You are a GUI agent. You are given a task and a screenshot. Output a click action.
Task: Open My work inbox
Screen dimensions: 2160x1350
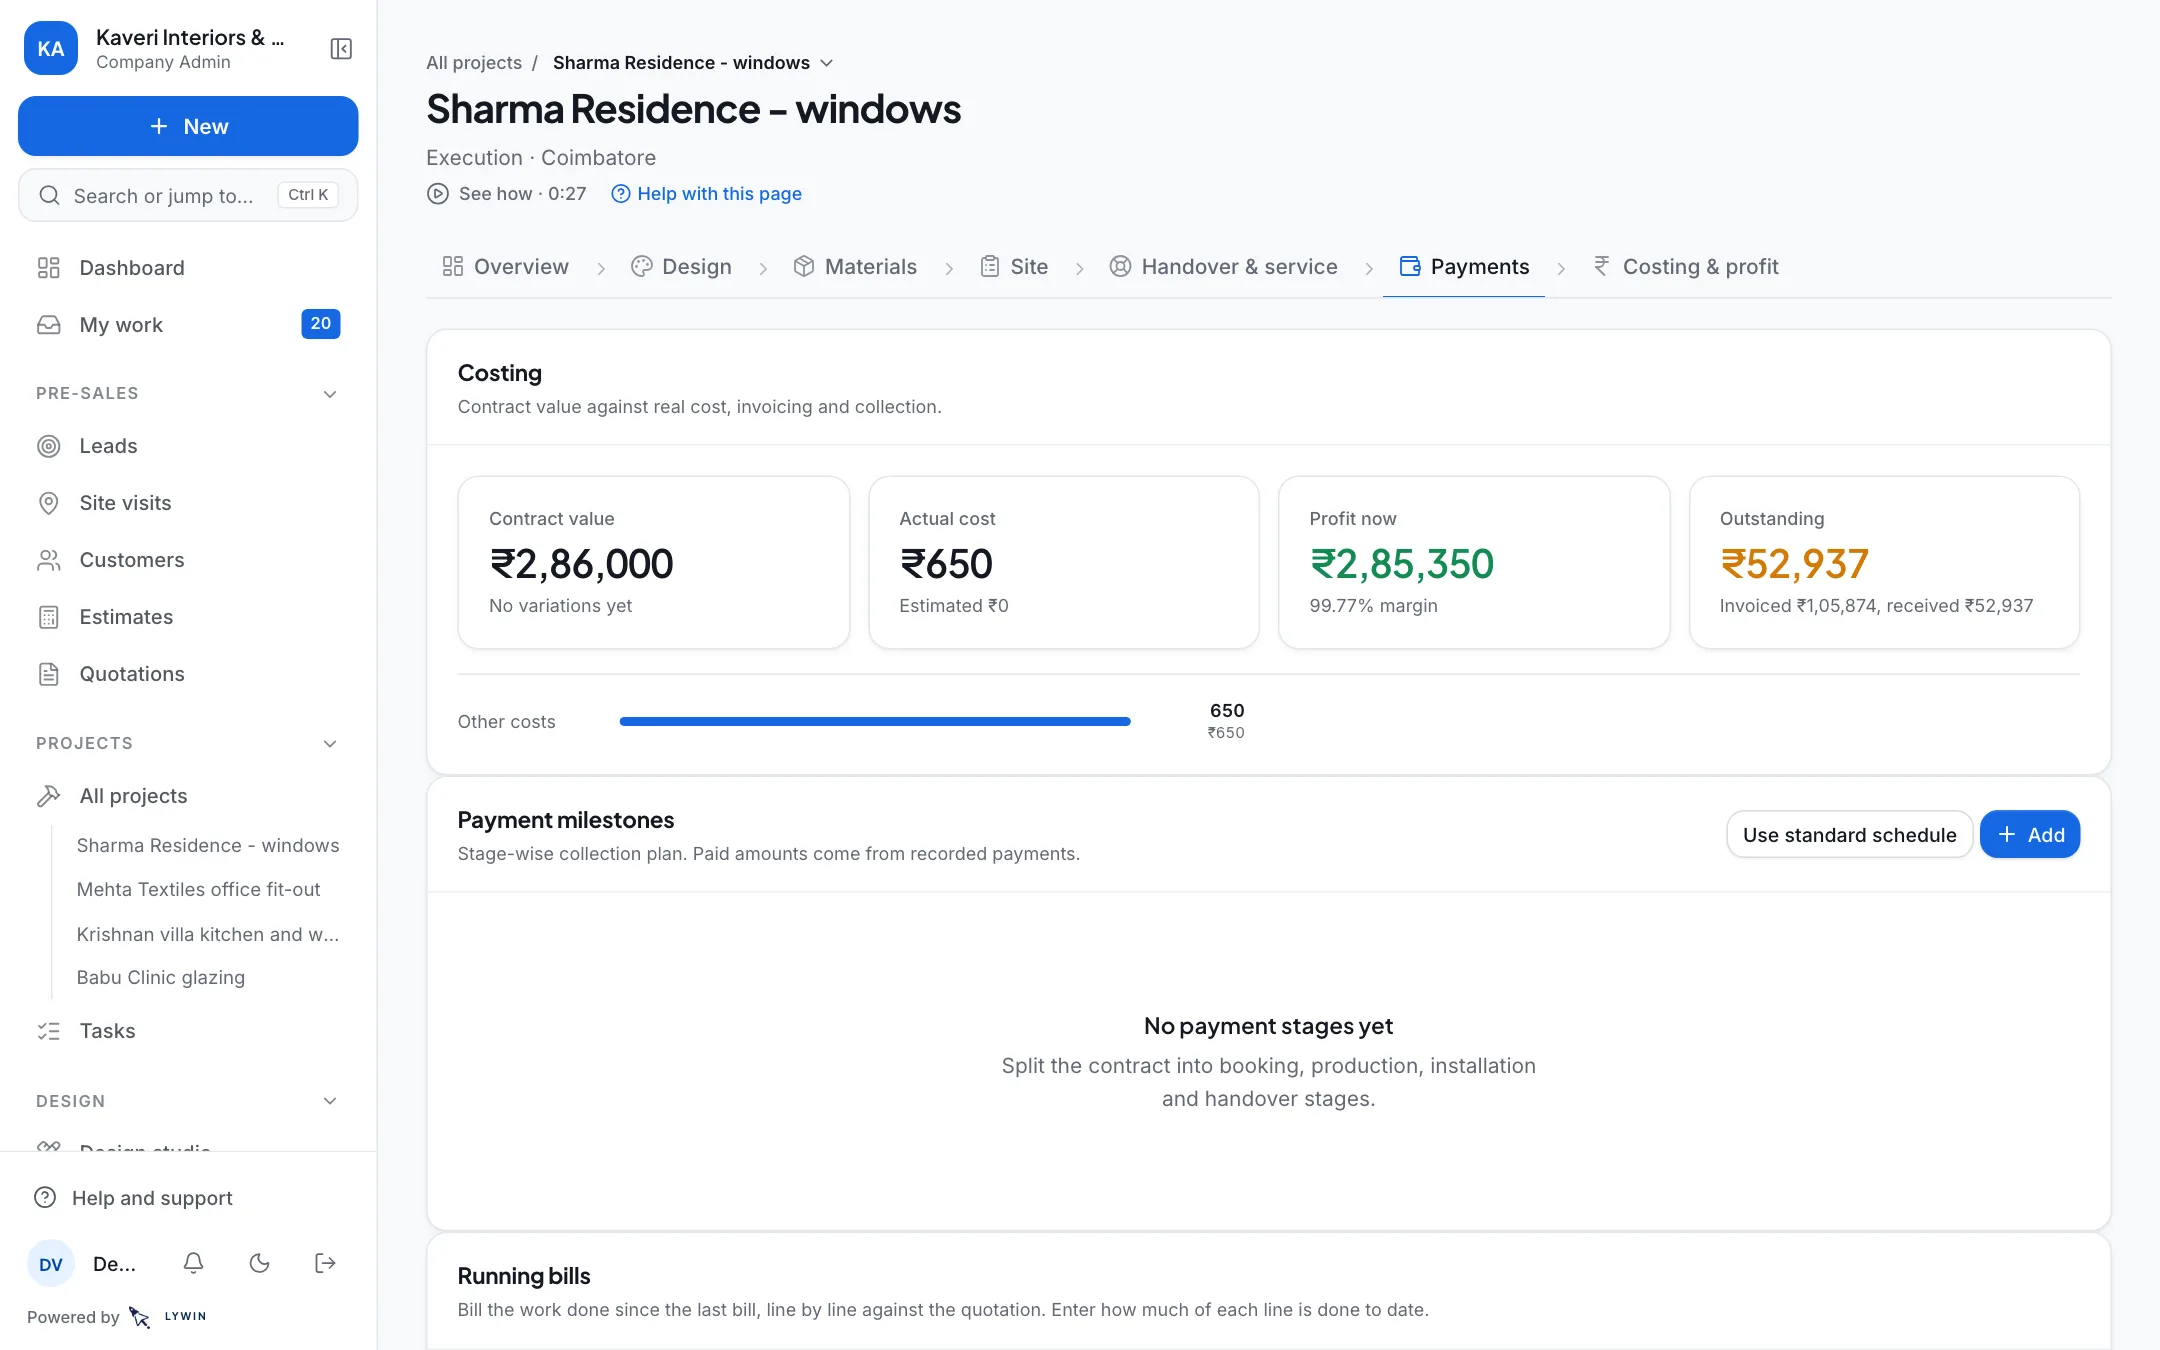click(x=188, y=325)
